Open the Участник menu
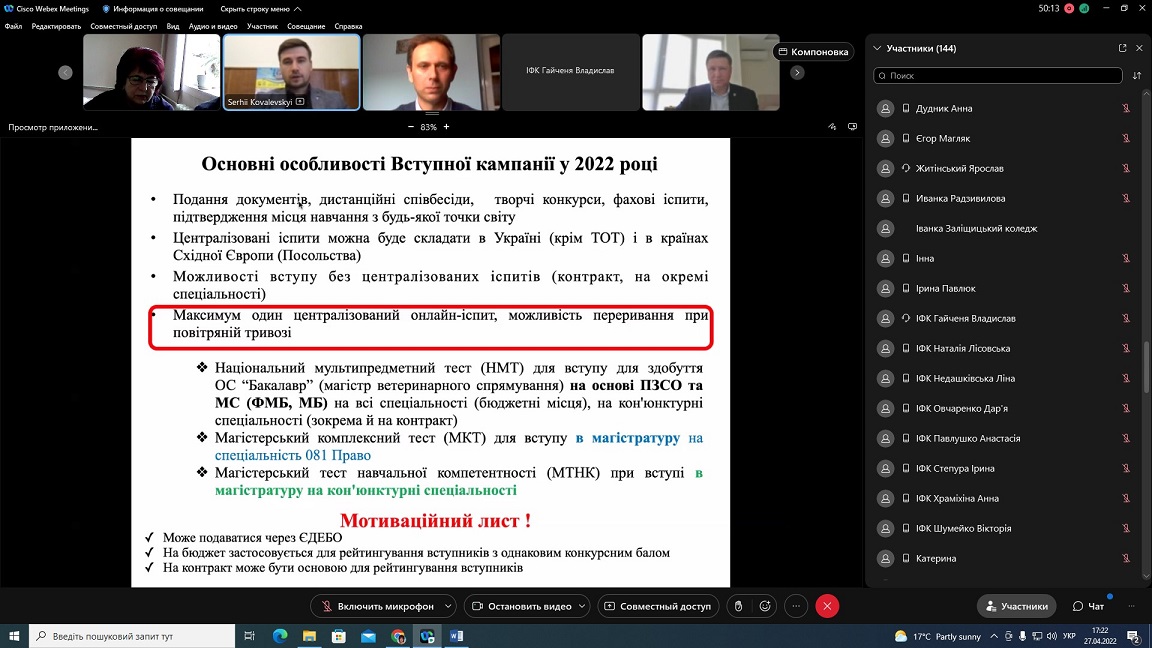 (262, 26)
